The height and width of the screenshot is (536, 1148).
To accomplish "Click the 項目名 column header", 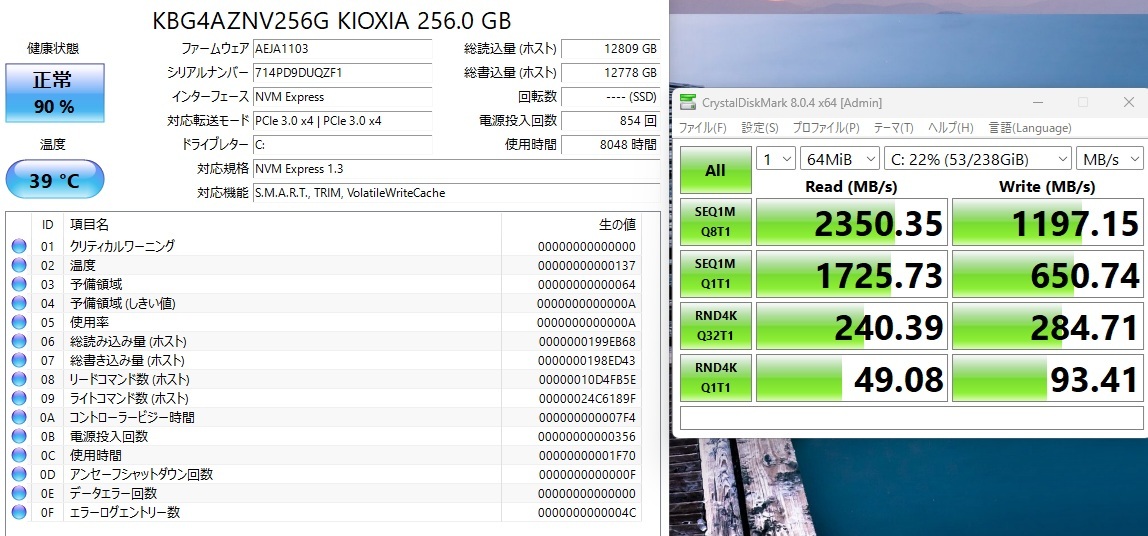I will [89, 224].
